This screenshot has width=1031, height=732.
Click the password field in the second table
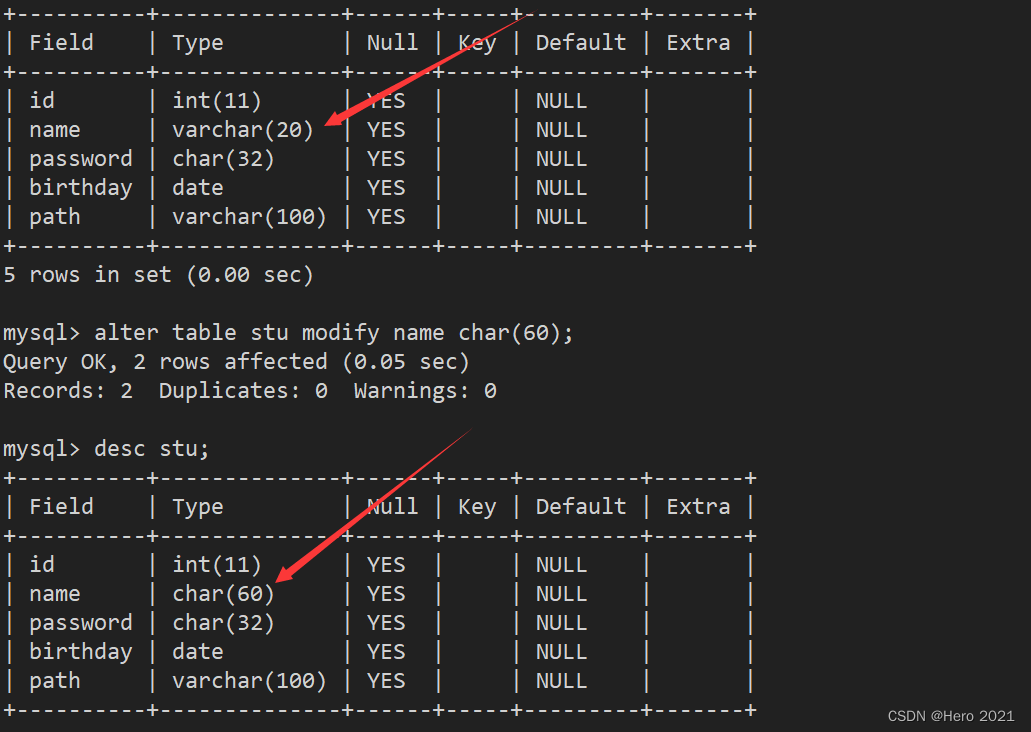coord(80,623)
